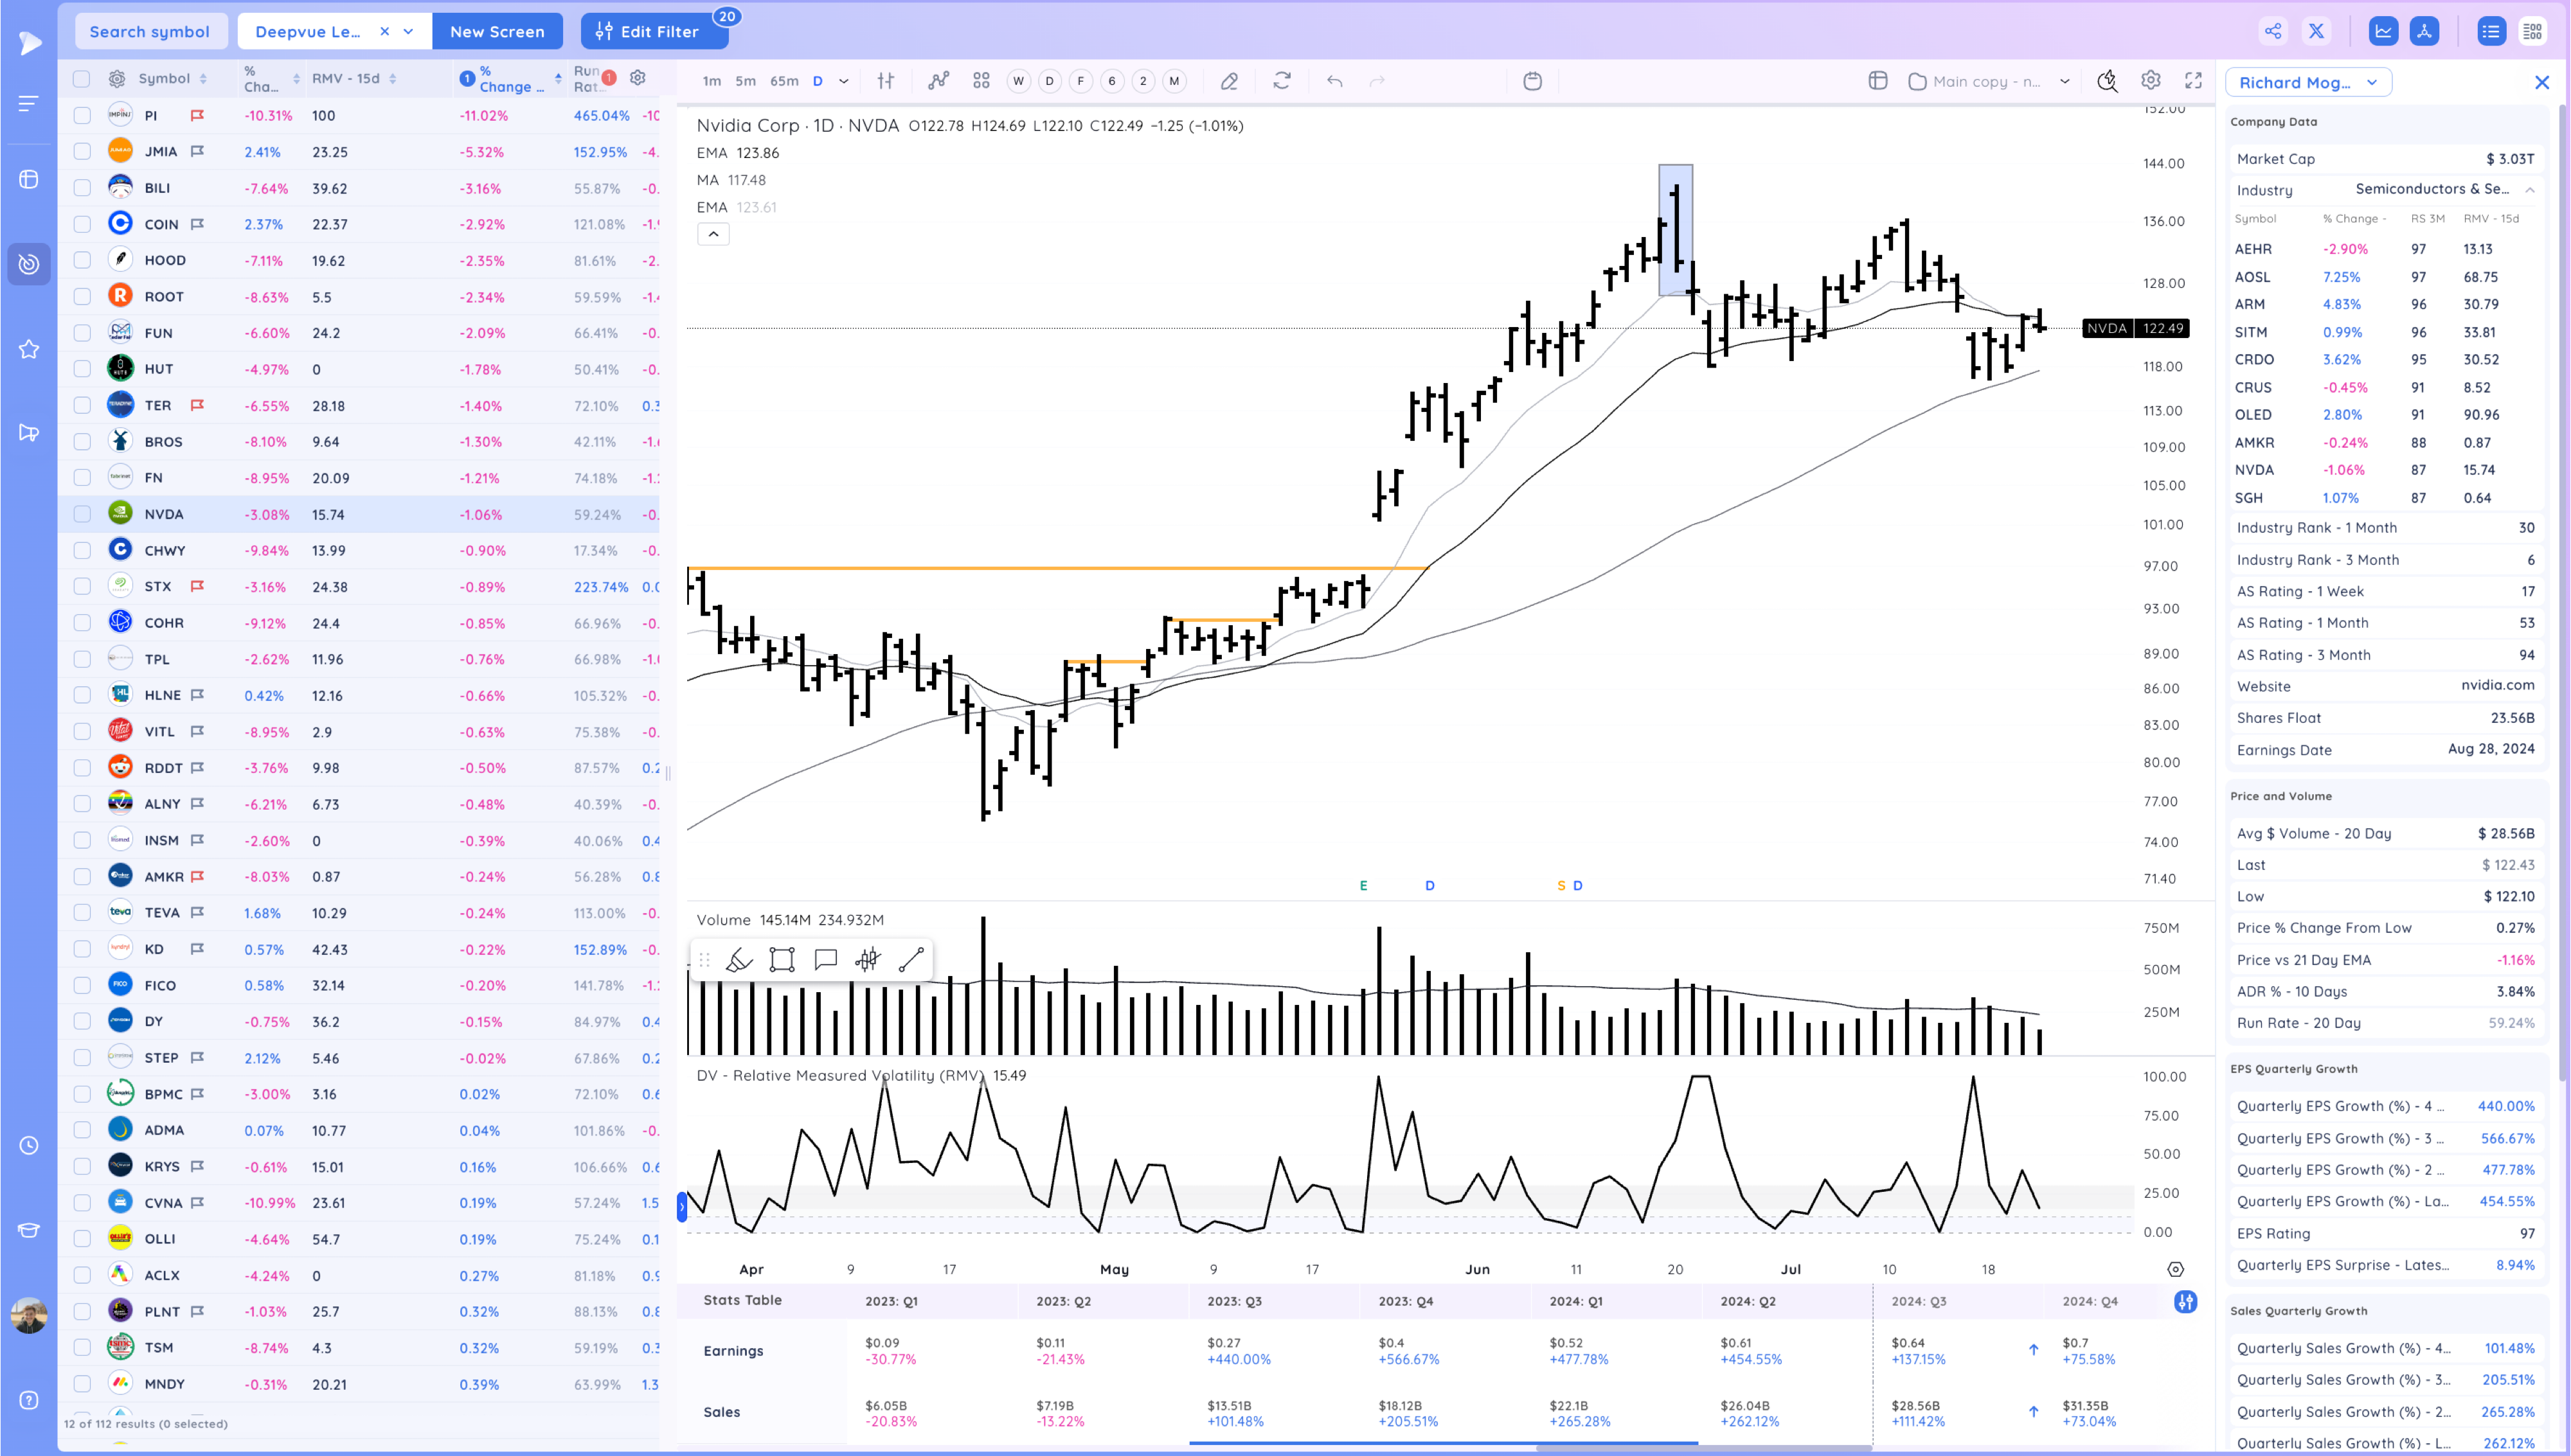Viewport: 2571px width, 1456px height.
Task: Check the checkbox for COIN row
Action: 82,224
